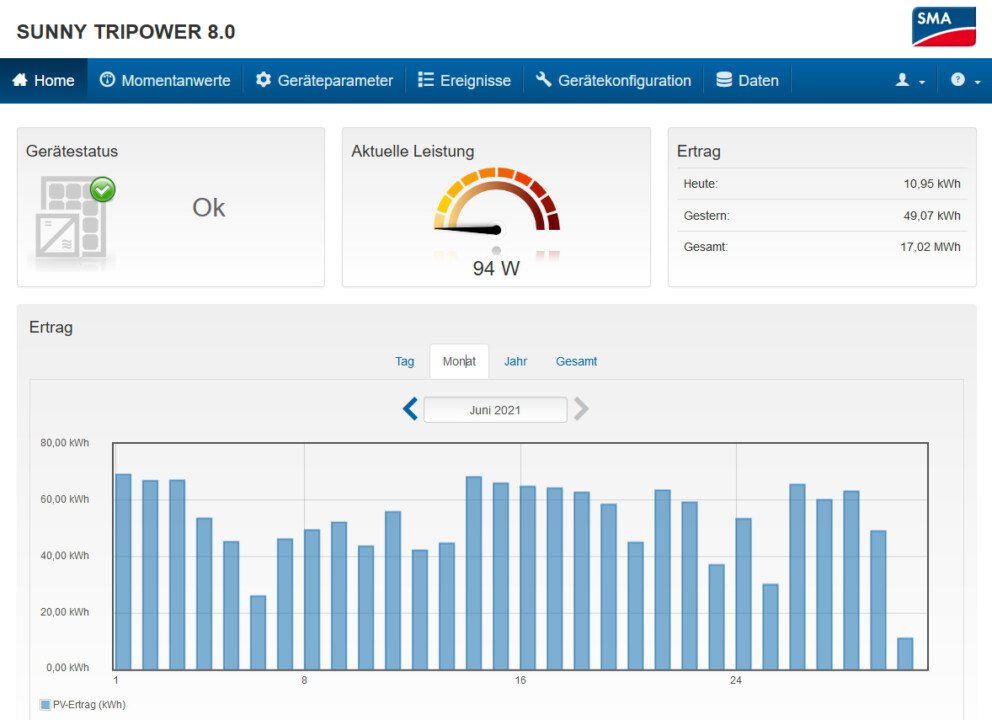Click the 80,00 kWh axis label
The image size is (992, 720).
point(65,443)
